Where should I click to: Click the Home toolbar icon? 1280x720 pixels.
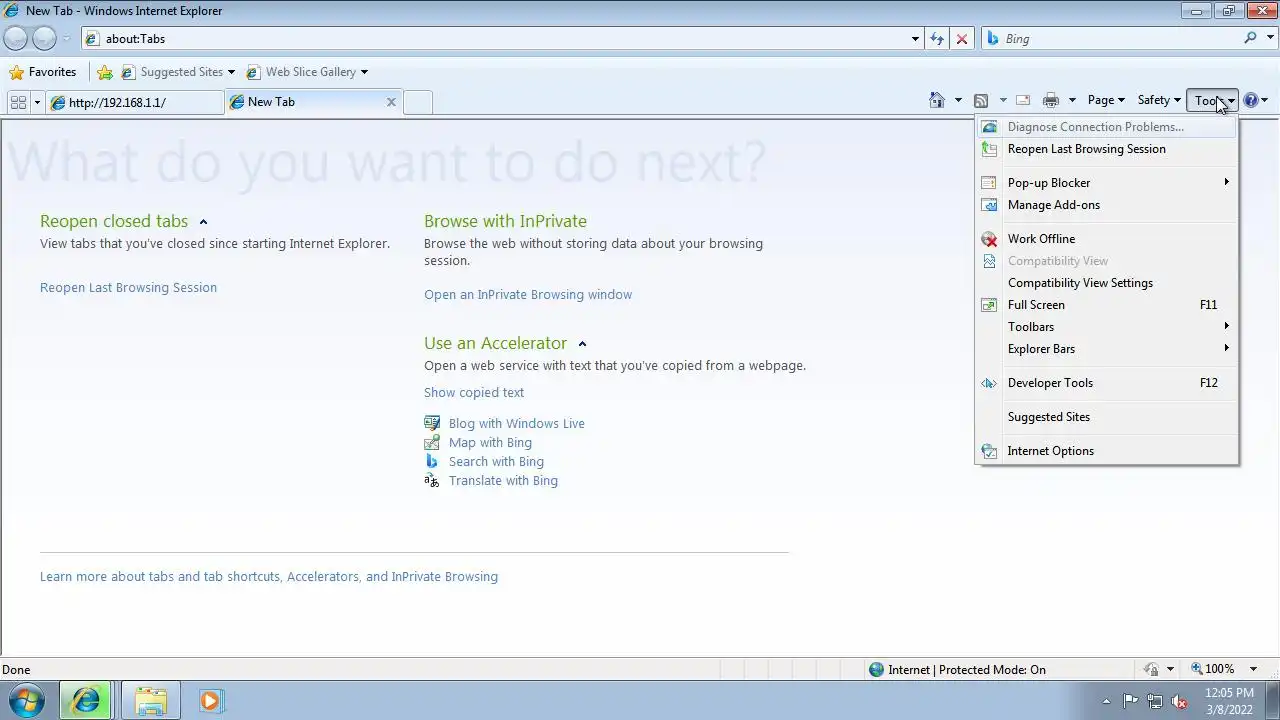937,100
